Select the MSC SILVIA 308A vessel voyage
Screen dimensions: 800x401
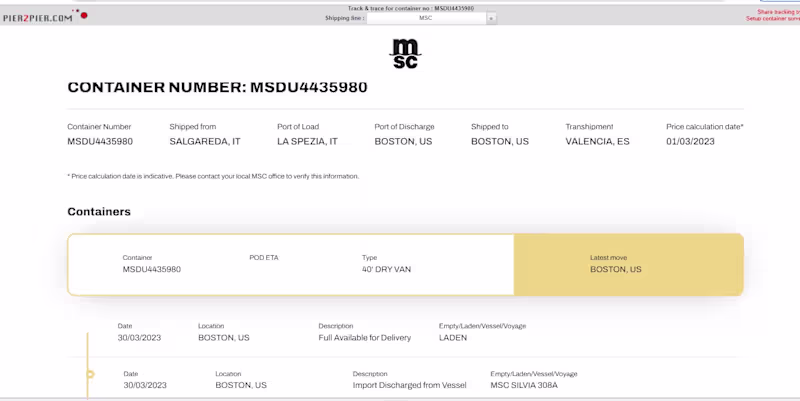524,385
